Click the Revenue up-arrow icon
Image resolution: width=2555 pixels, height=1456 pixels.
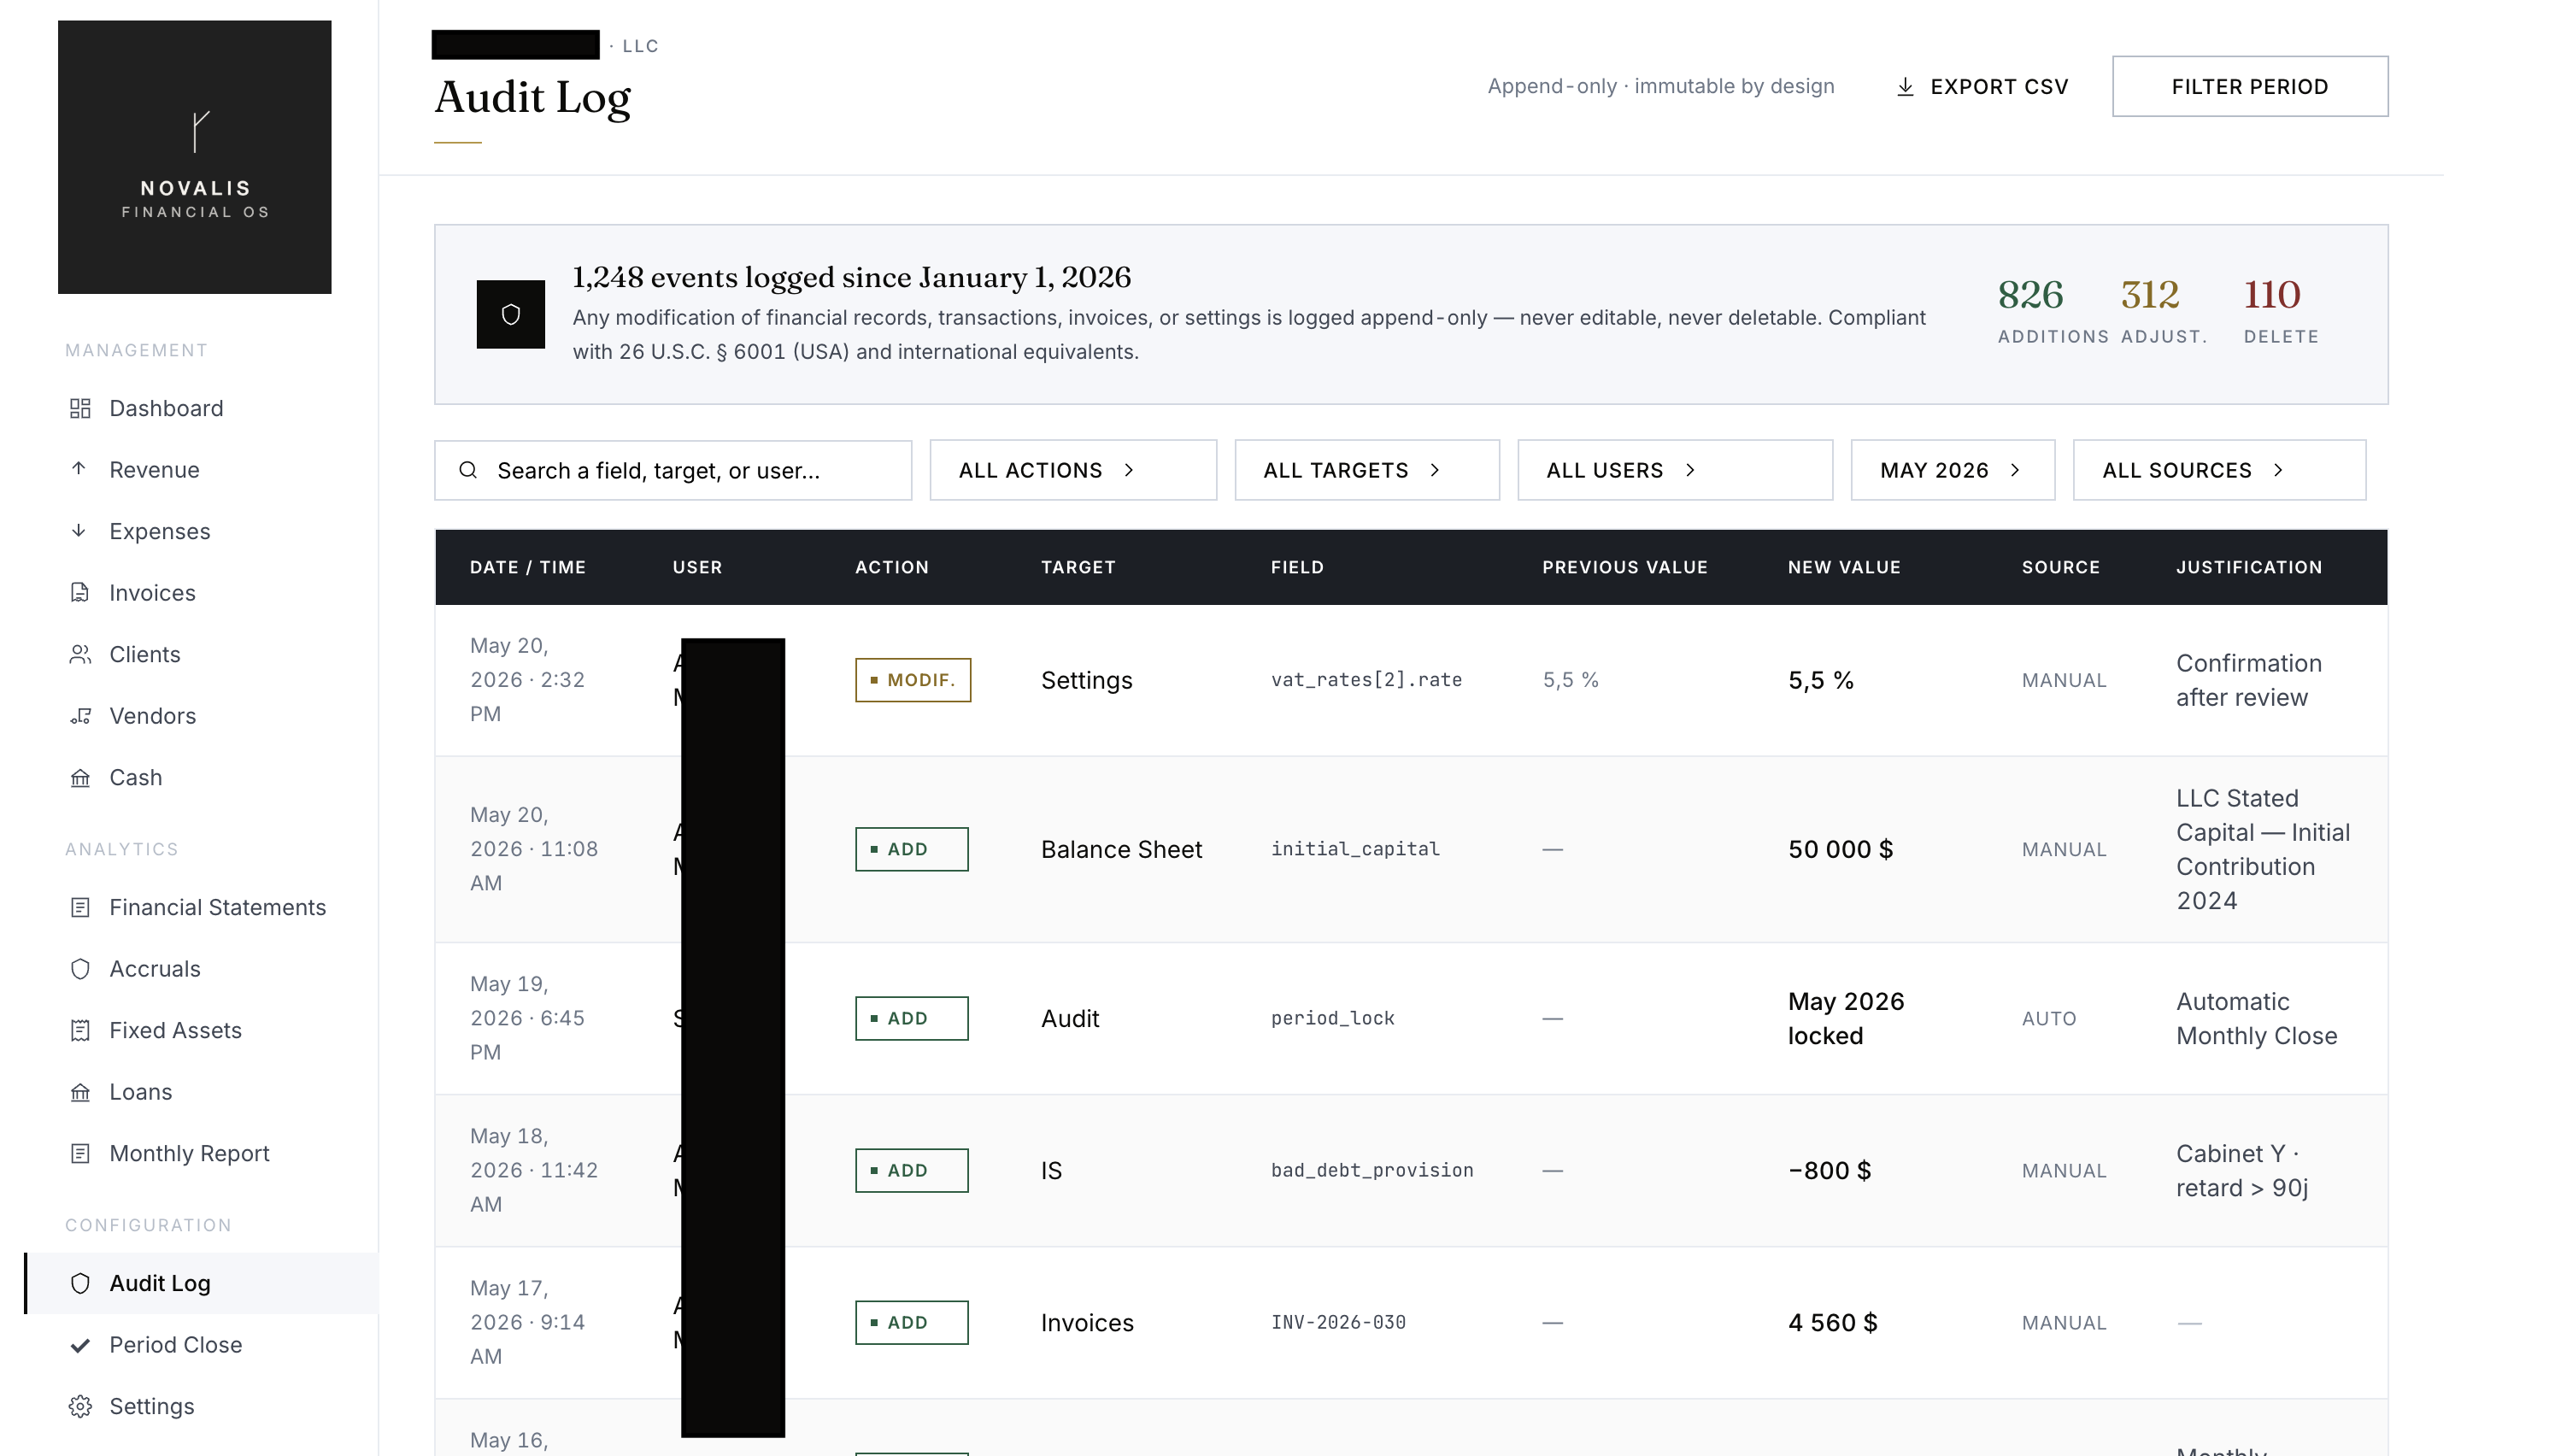point(79,469)
